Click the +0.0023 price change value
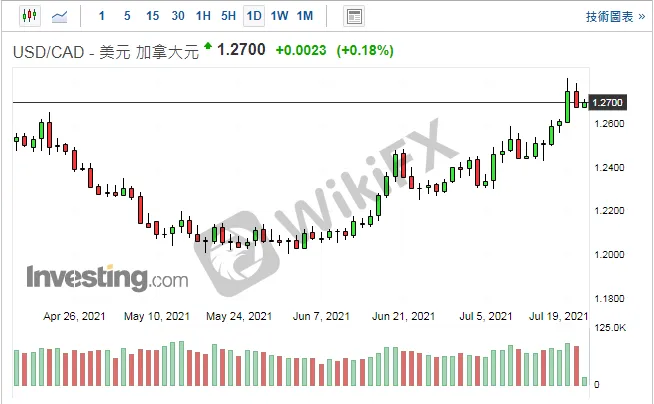 (x=301, y=50)
